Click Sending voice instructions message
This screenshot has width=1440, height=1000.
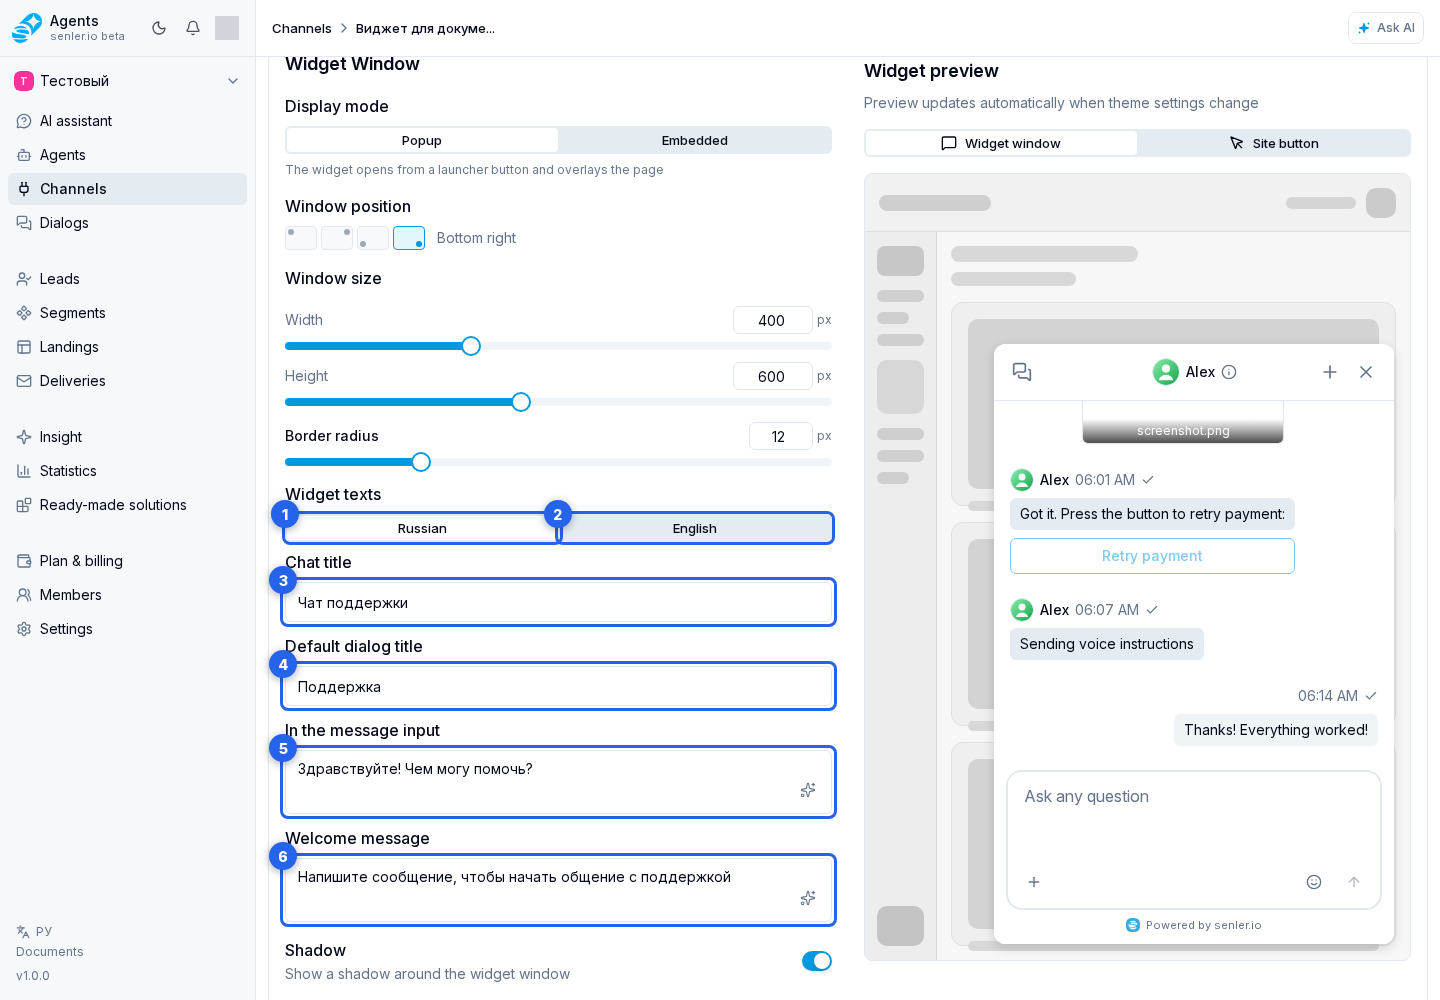click(x=1107, y=644)
